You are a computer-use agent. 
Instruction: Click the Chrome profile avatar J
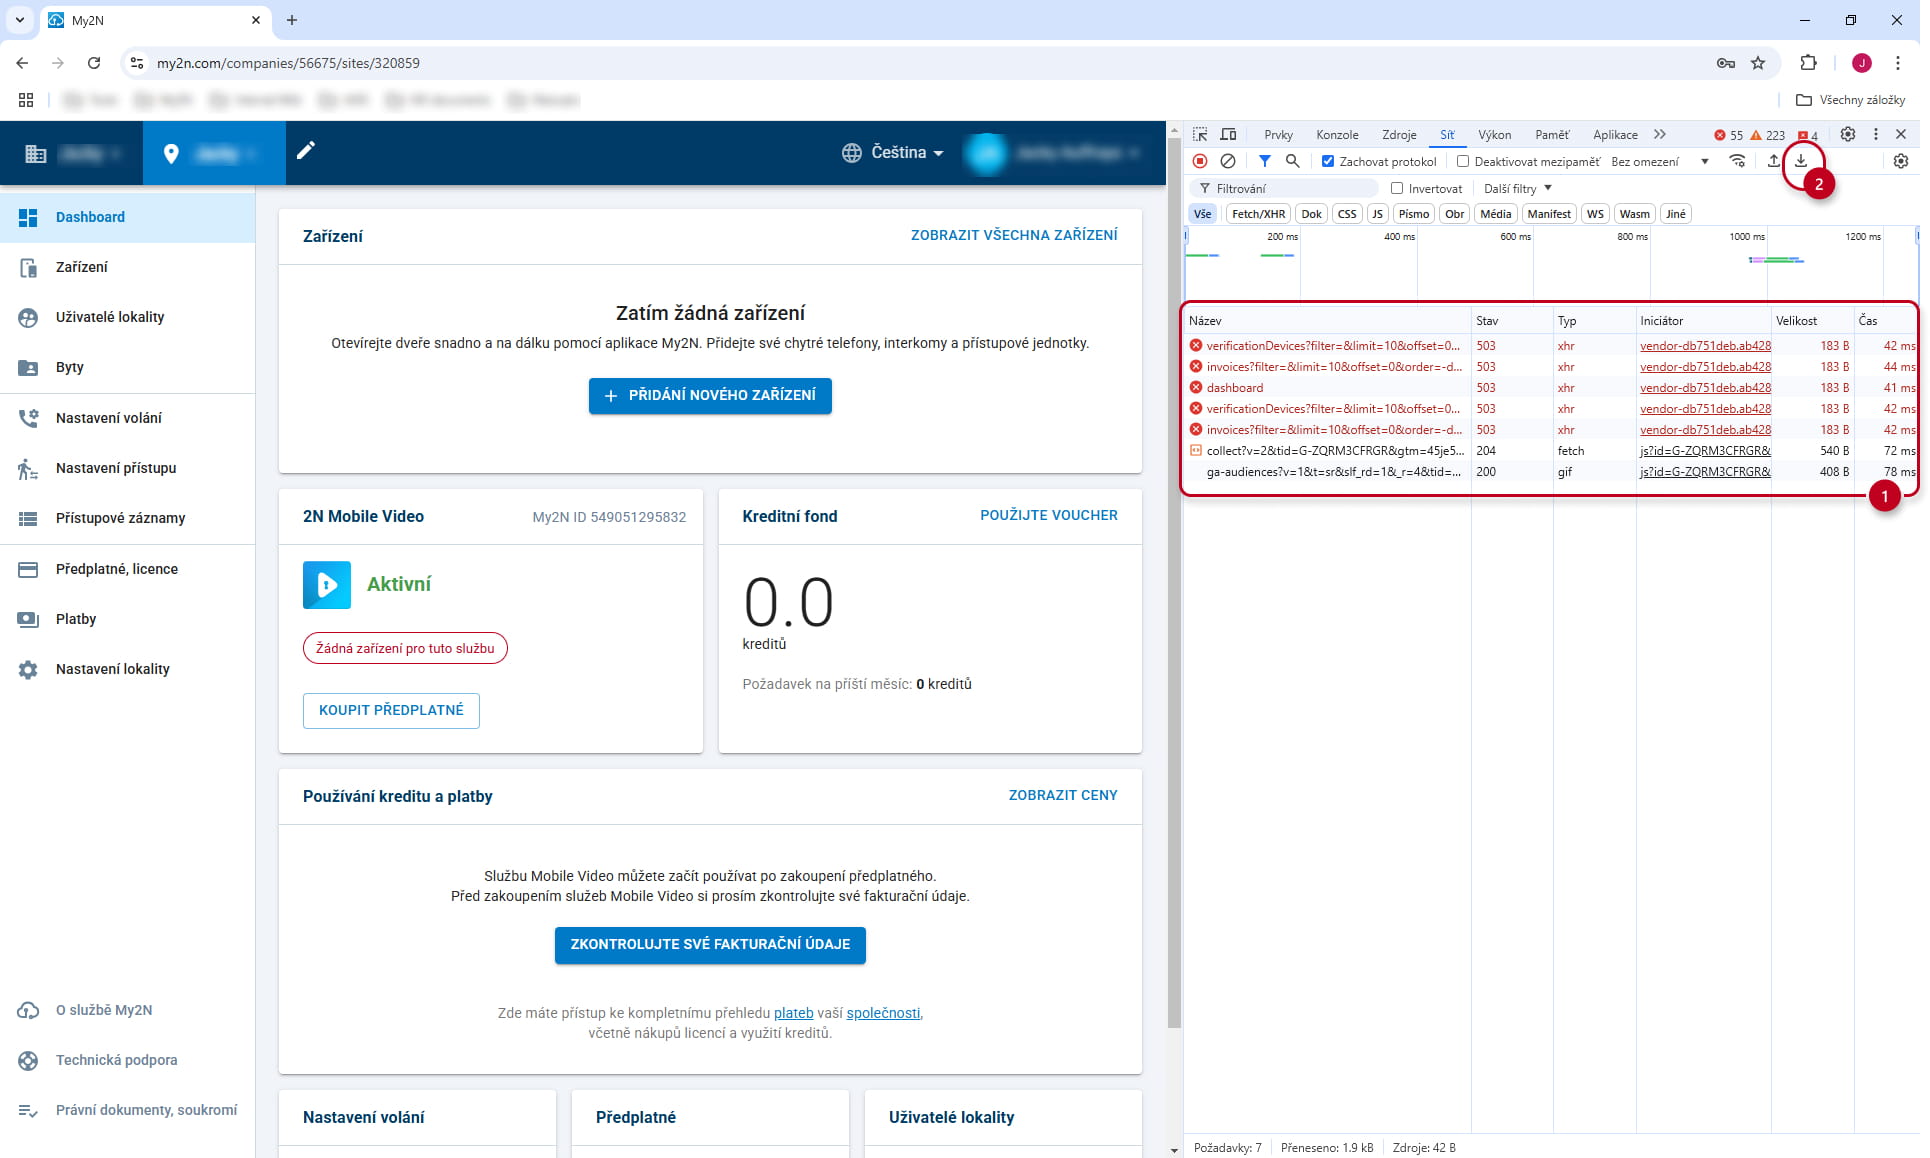click(1862, 63)
